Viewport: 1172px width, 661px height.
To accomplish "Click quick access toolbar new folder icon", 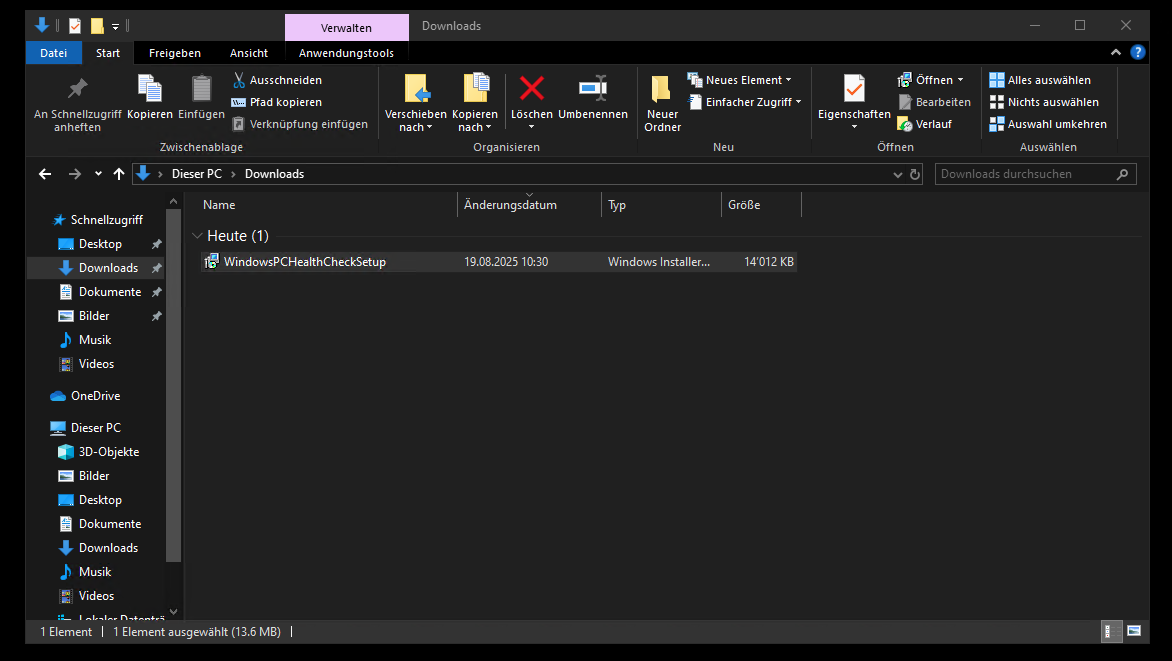I will tap(97, 26).
